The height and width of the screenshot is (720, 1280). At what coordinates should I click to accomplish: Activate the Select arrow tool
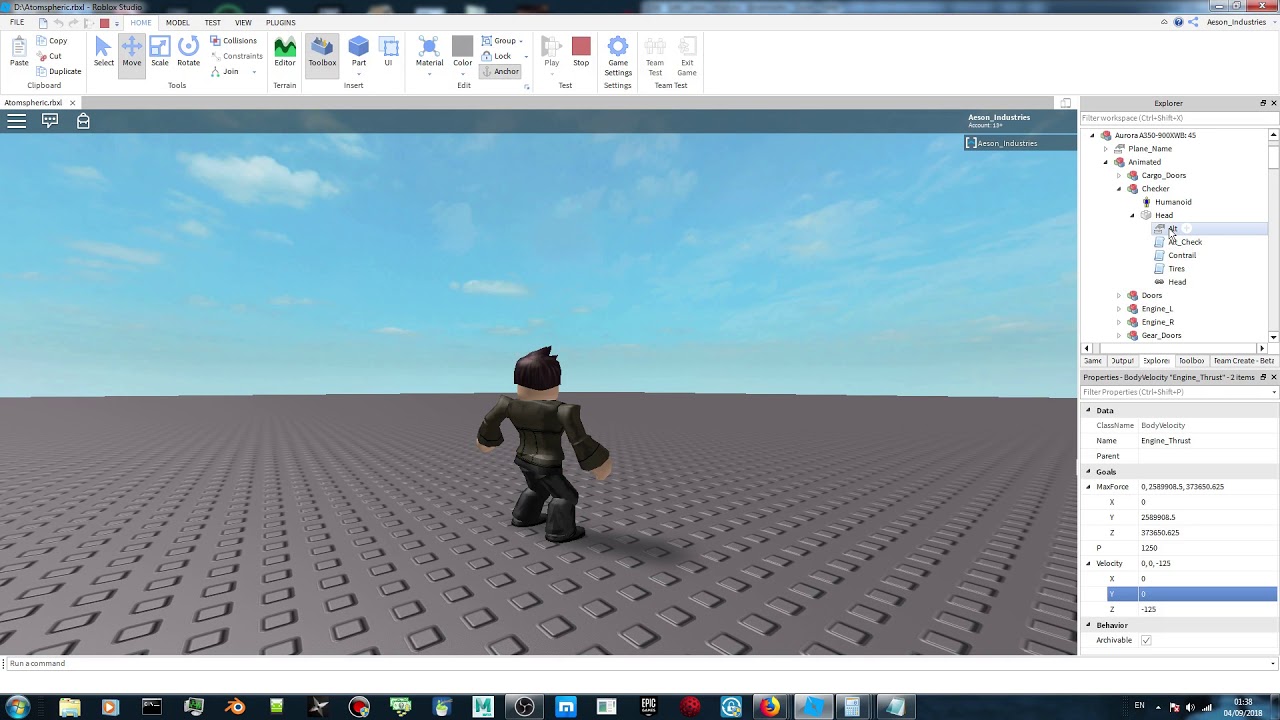[x=103, y=52]
